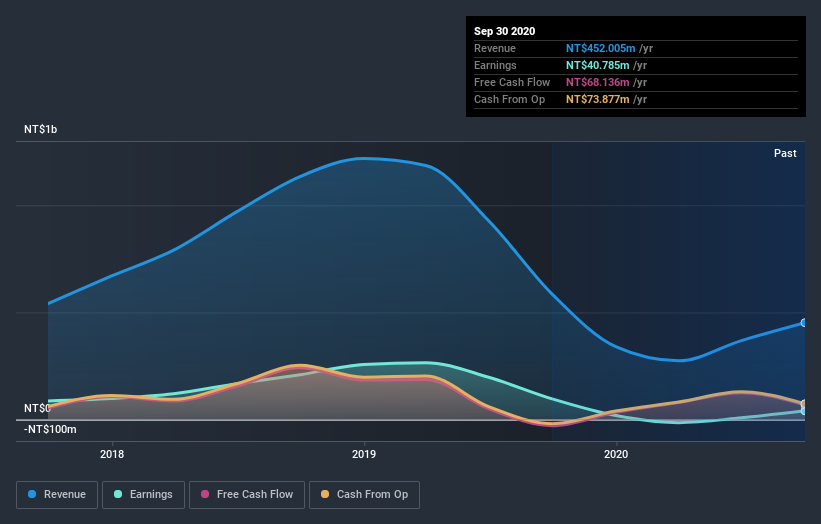821x524 pixels.
Task: Toggle the Revenue series legend button
Action: point(57,495)
